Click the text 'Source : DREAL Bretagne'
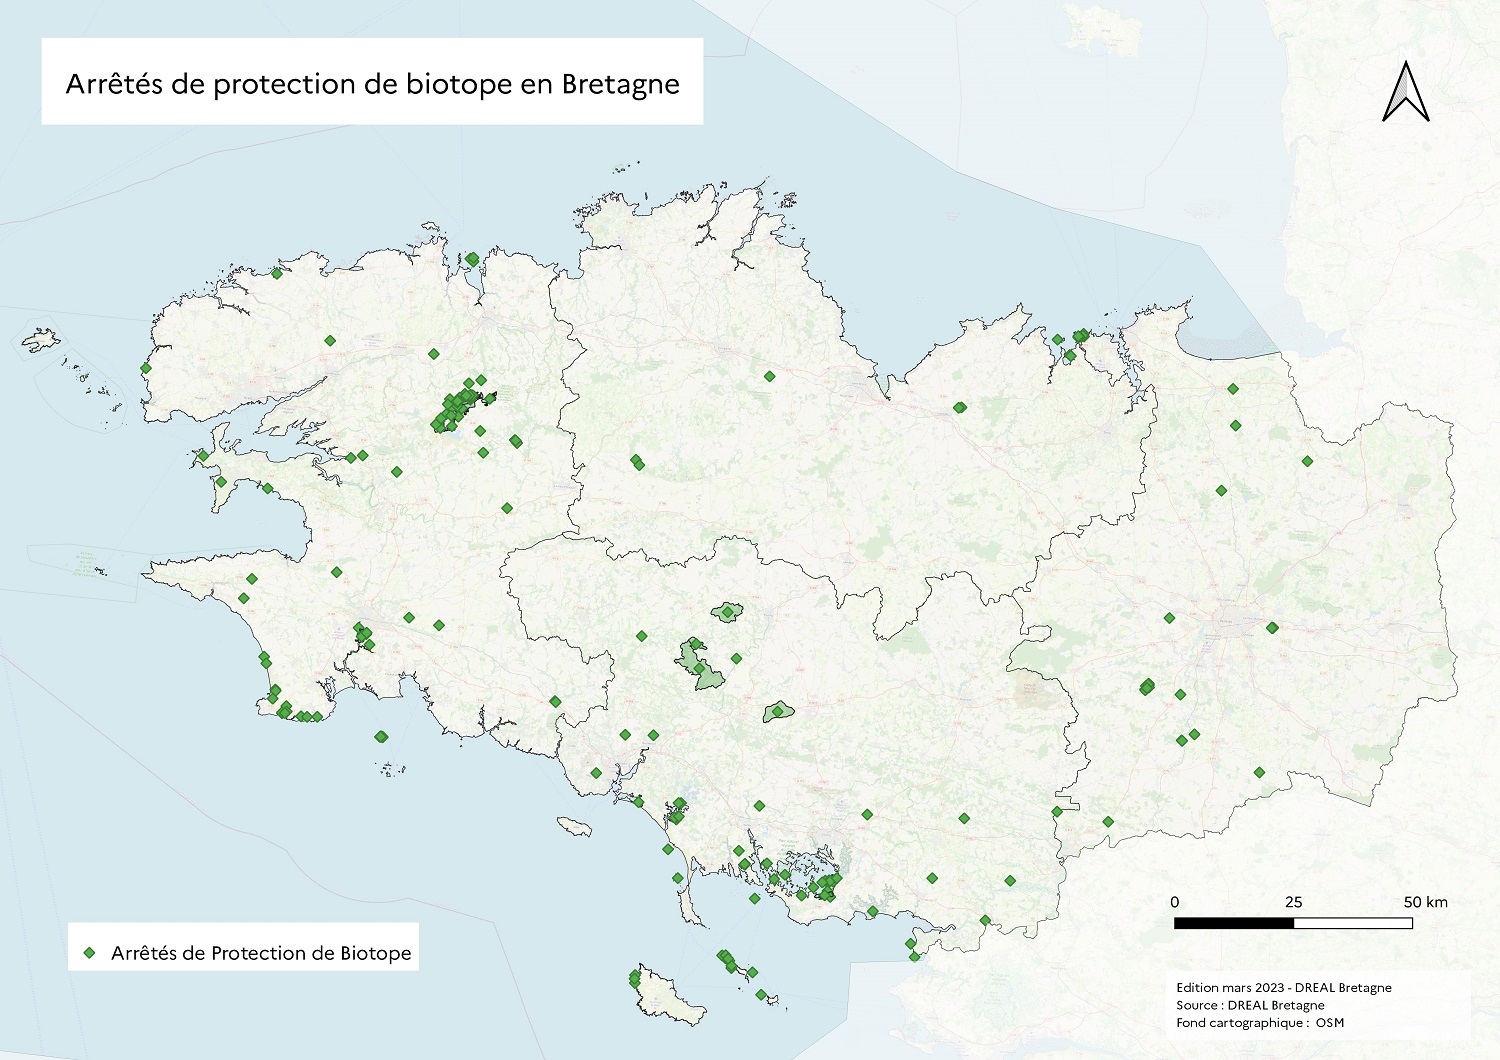The width and height of the screenshot is (1500, 1060). pos(1250,1005)
